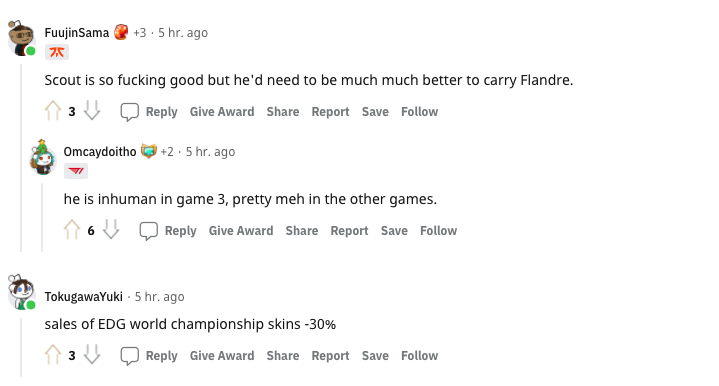This screenshot has width=719, height=386.
Task: Click Omcaydoitho's T1 flair badge
Action: [x=76, y=171]
